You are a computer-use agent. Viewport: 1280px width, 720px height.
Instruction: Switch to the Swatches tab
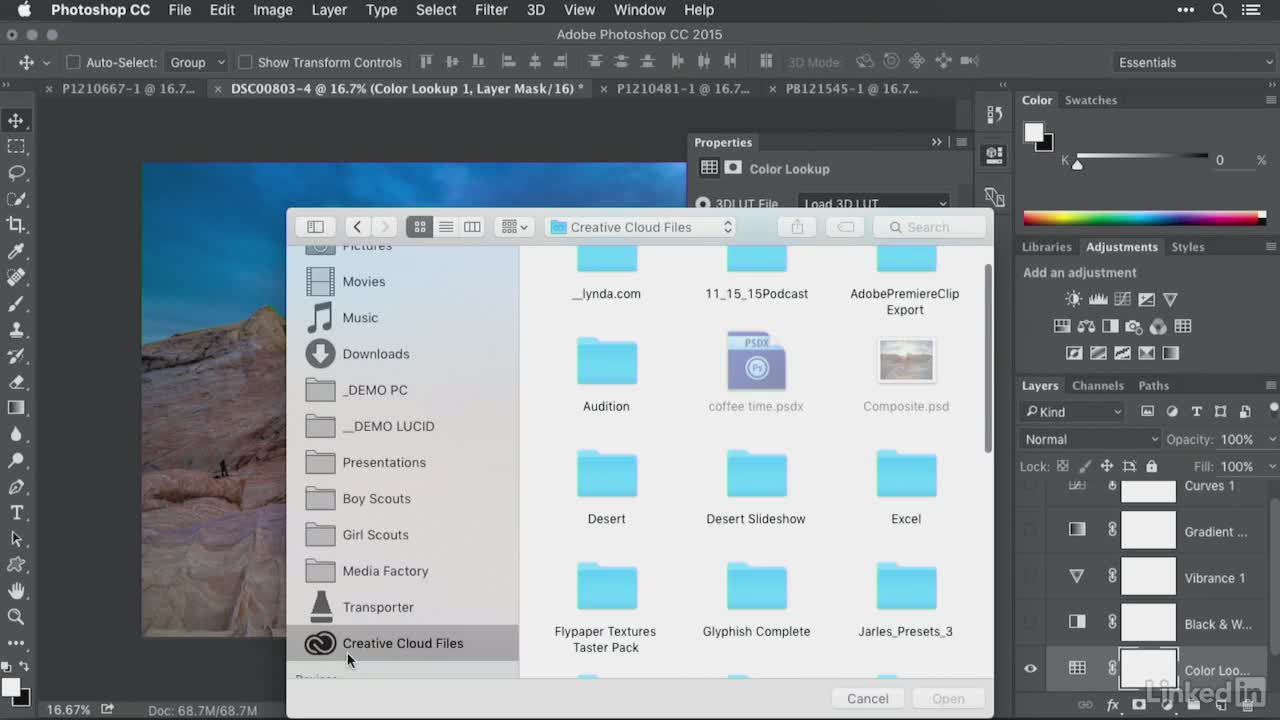(x=1091, y=100)
